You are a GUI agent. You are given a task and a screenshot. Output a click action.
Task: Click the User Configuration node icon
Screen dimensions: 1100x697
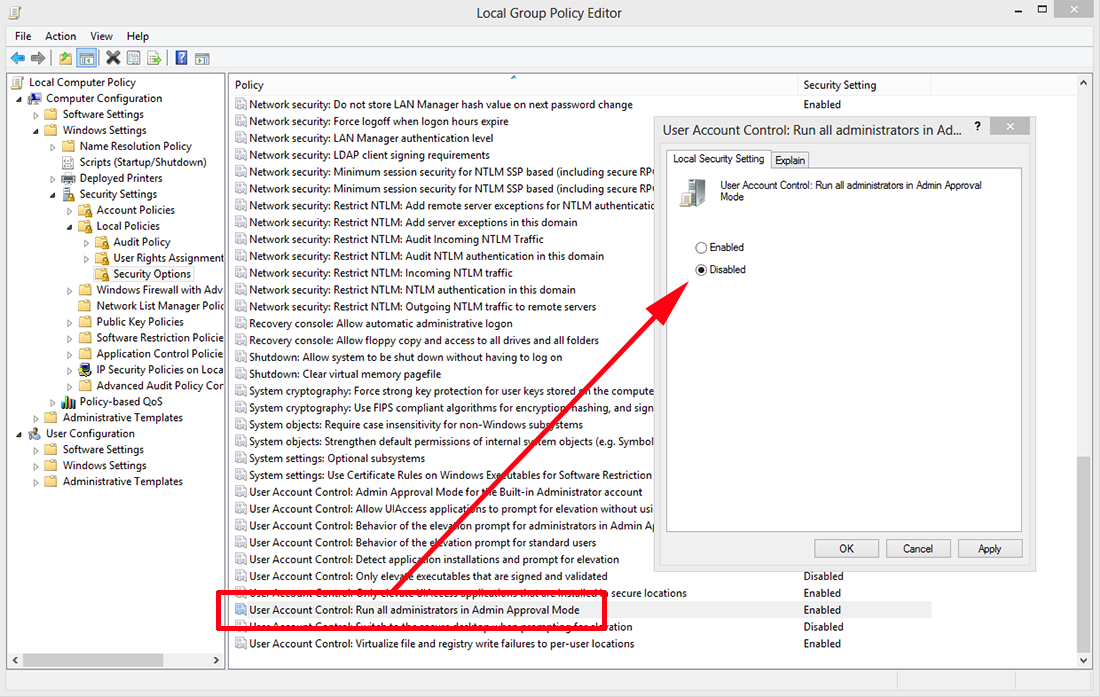34,433
